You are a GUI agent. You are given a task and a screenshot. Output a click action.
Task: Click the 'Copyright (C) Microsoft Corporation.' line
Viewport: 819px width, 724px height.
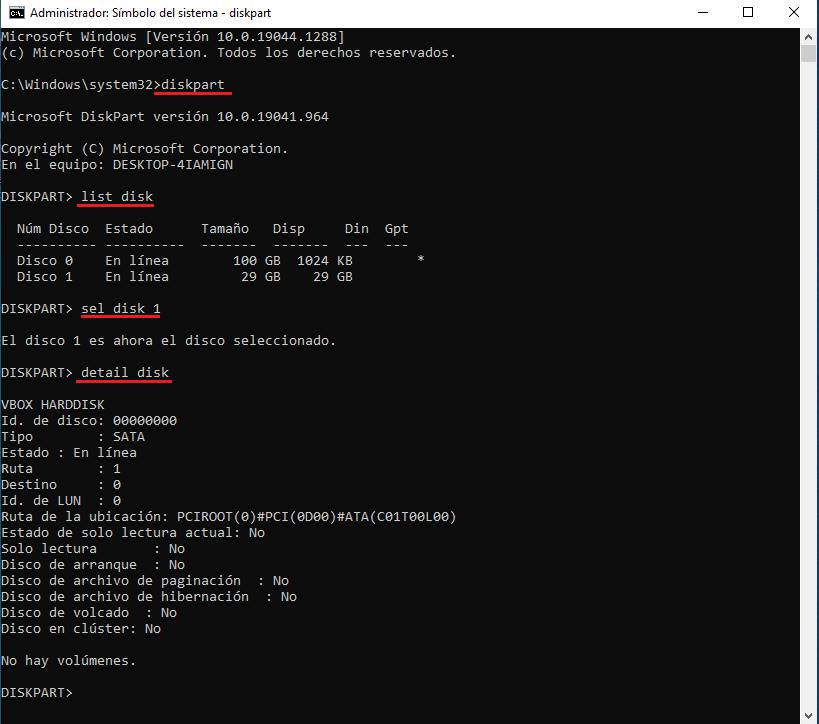(x=145, y=149)
